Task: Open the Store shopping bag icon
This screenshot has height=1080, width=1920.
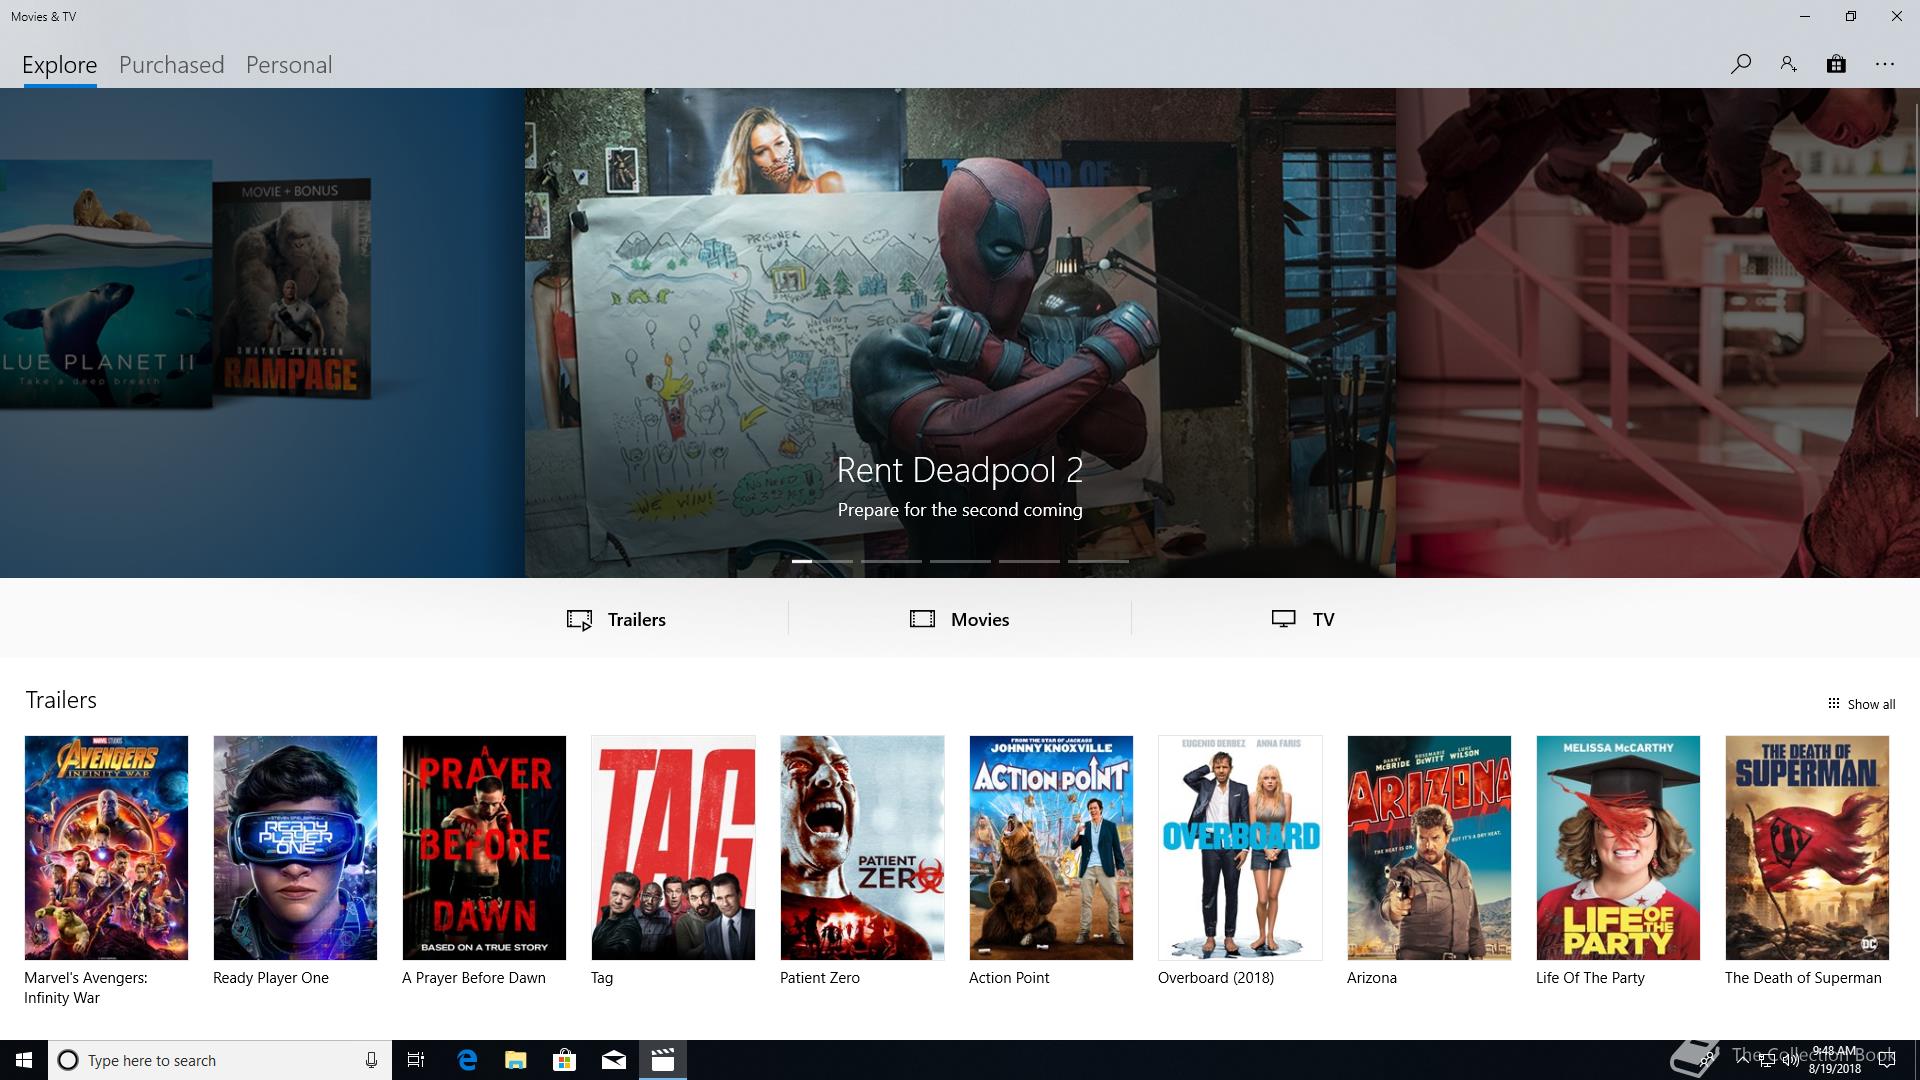Action: click(x=1836, y=64)
